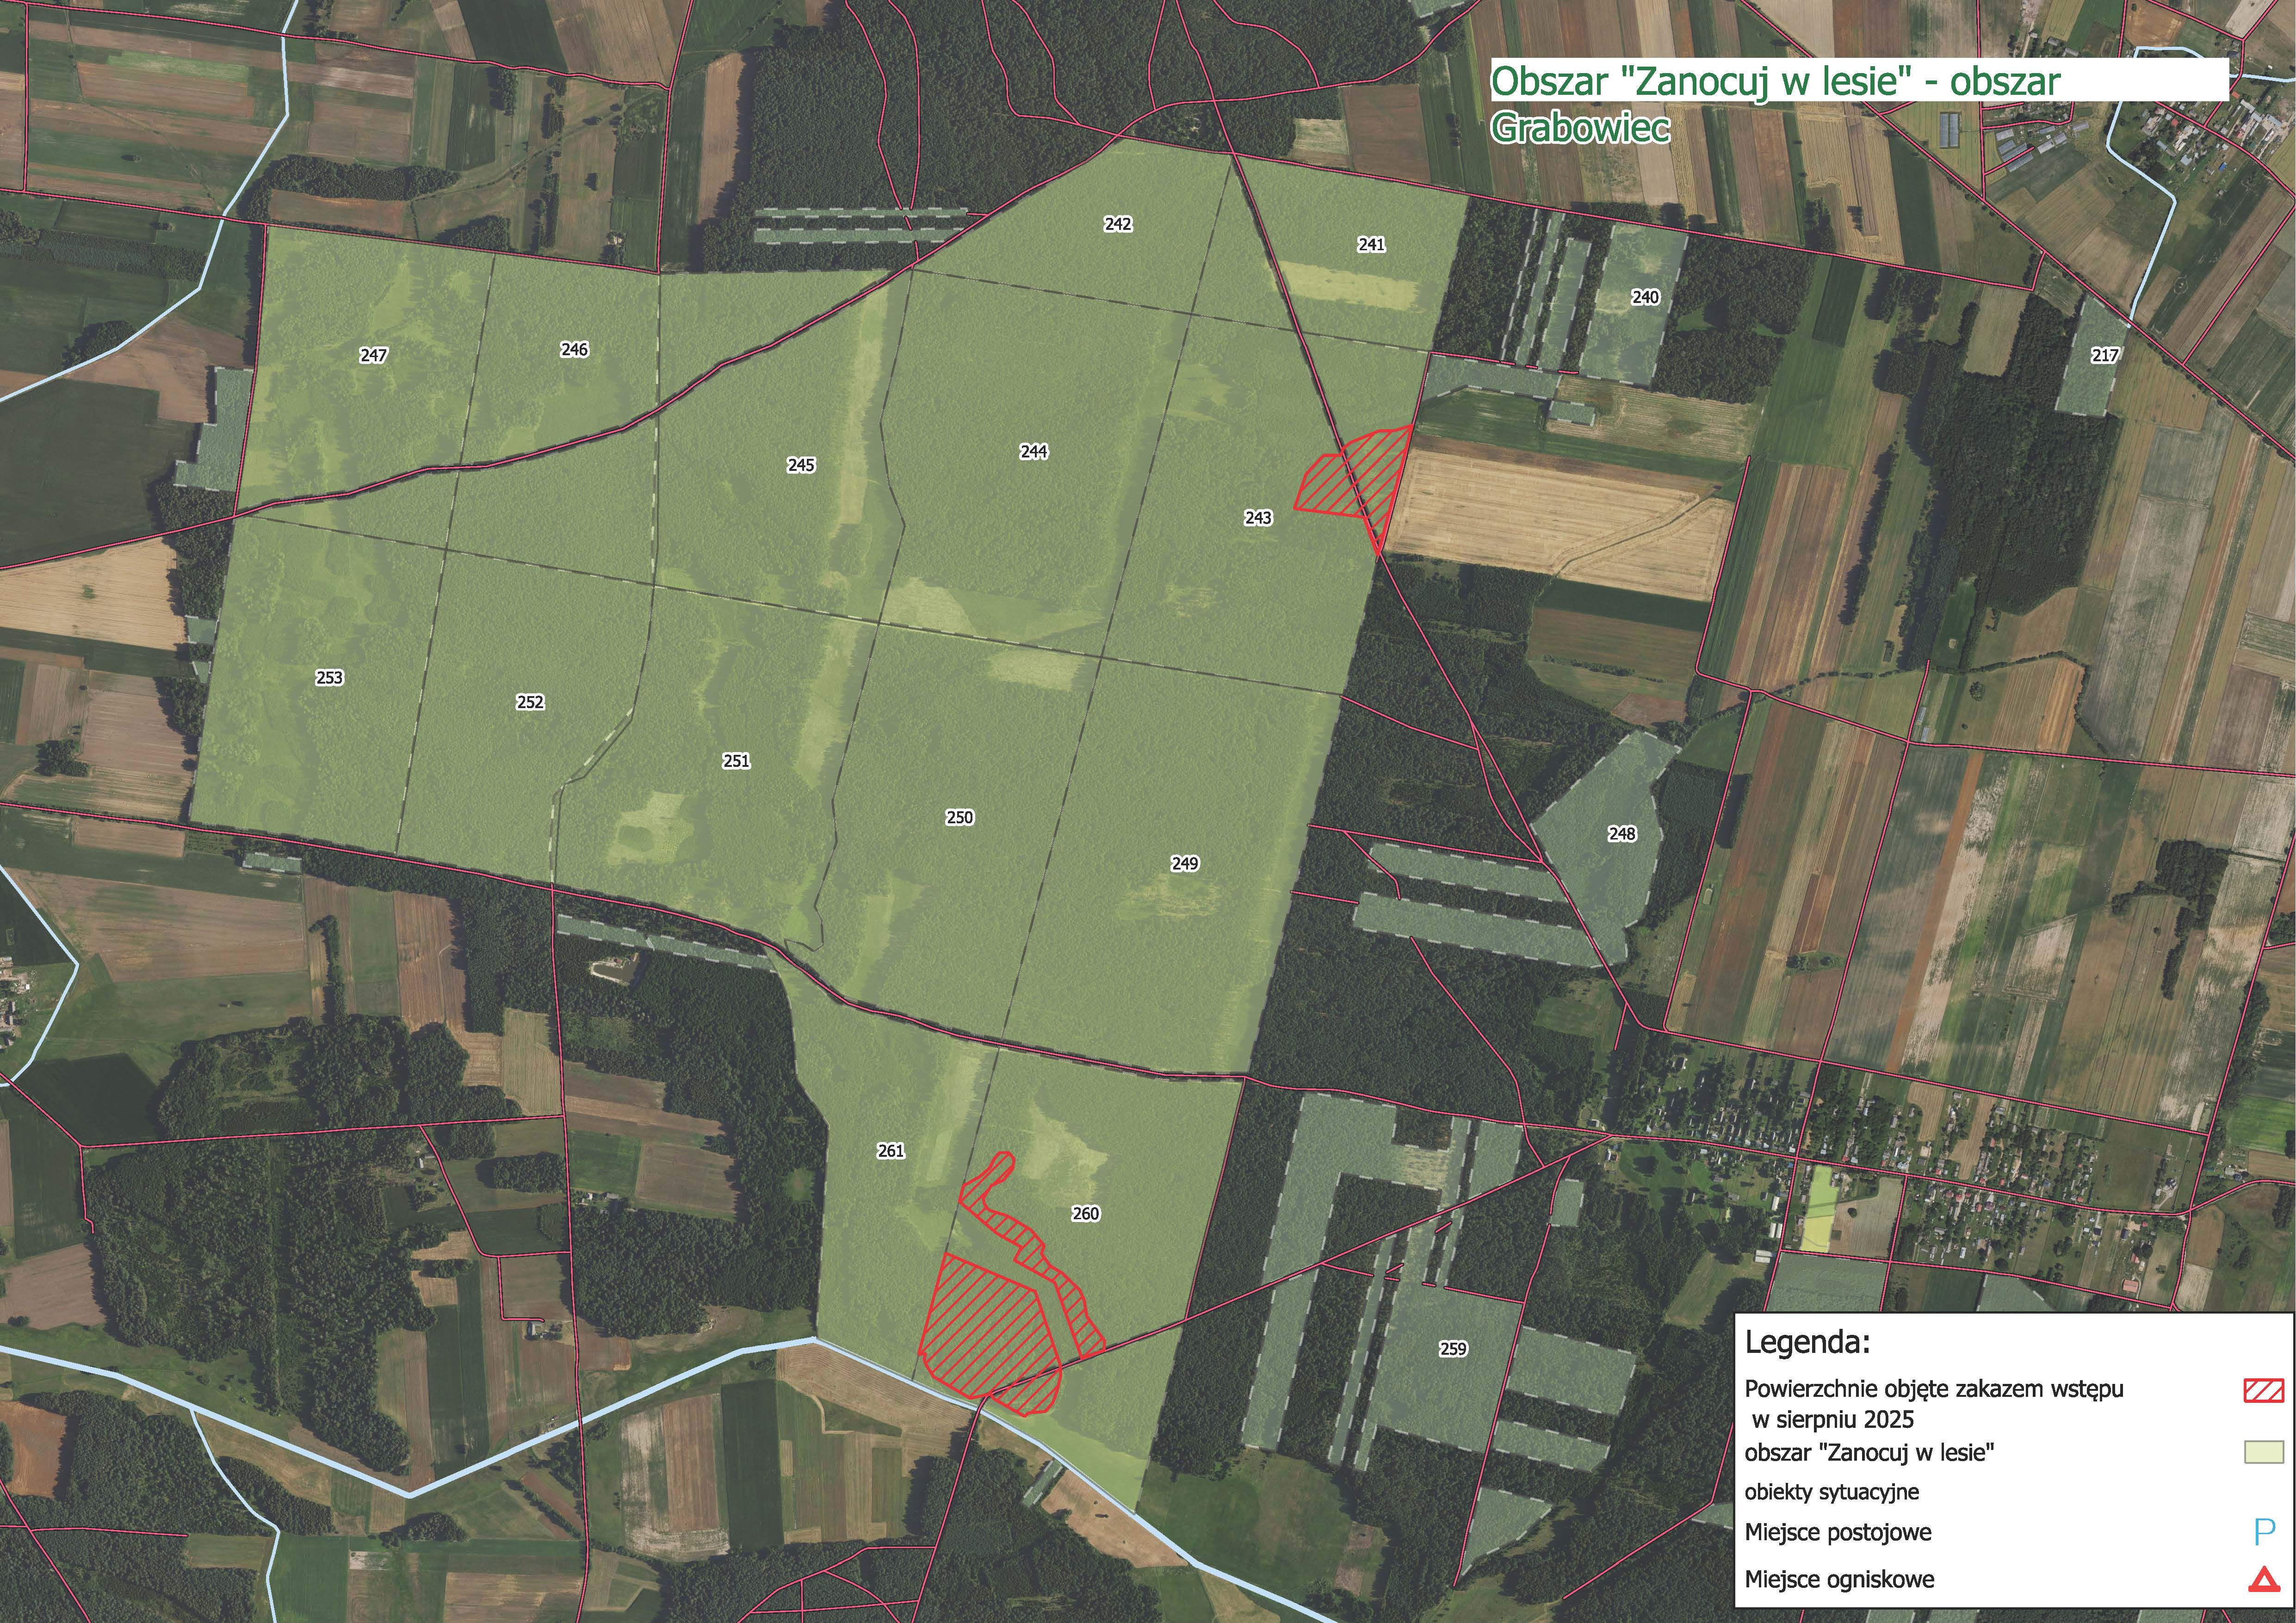Click legend entry 'Miejsce postojowe'
This screenshot has width=2296, height=1623.
pos(1838,1532)
